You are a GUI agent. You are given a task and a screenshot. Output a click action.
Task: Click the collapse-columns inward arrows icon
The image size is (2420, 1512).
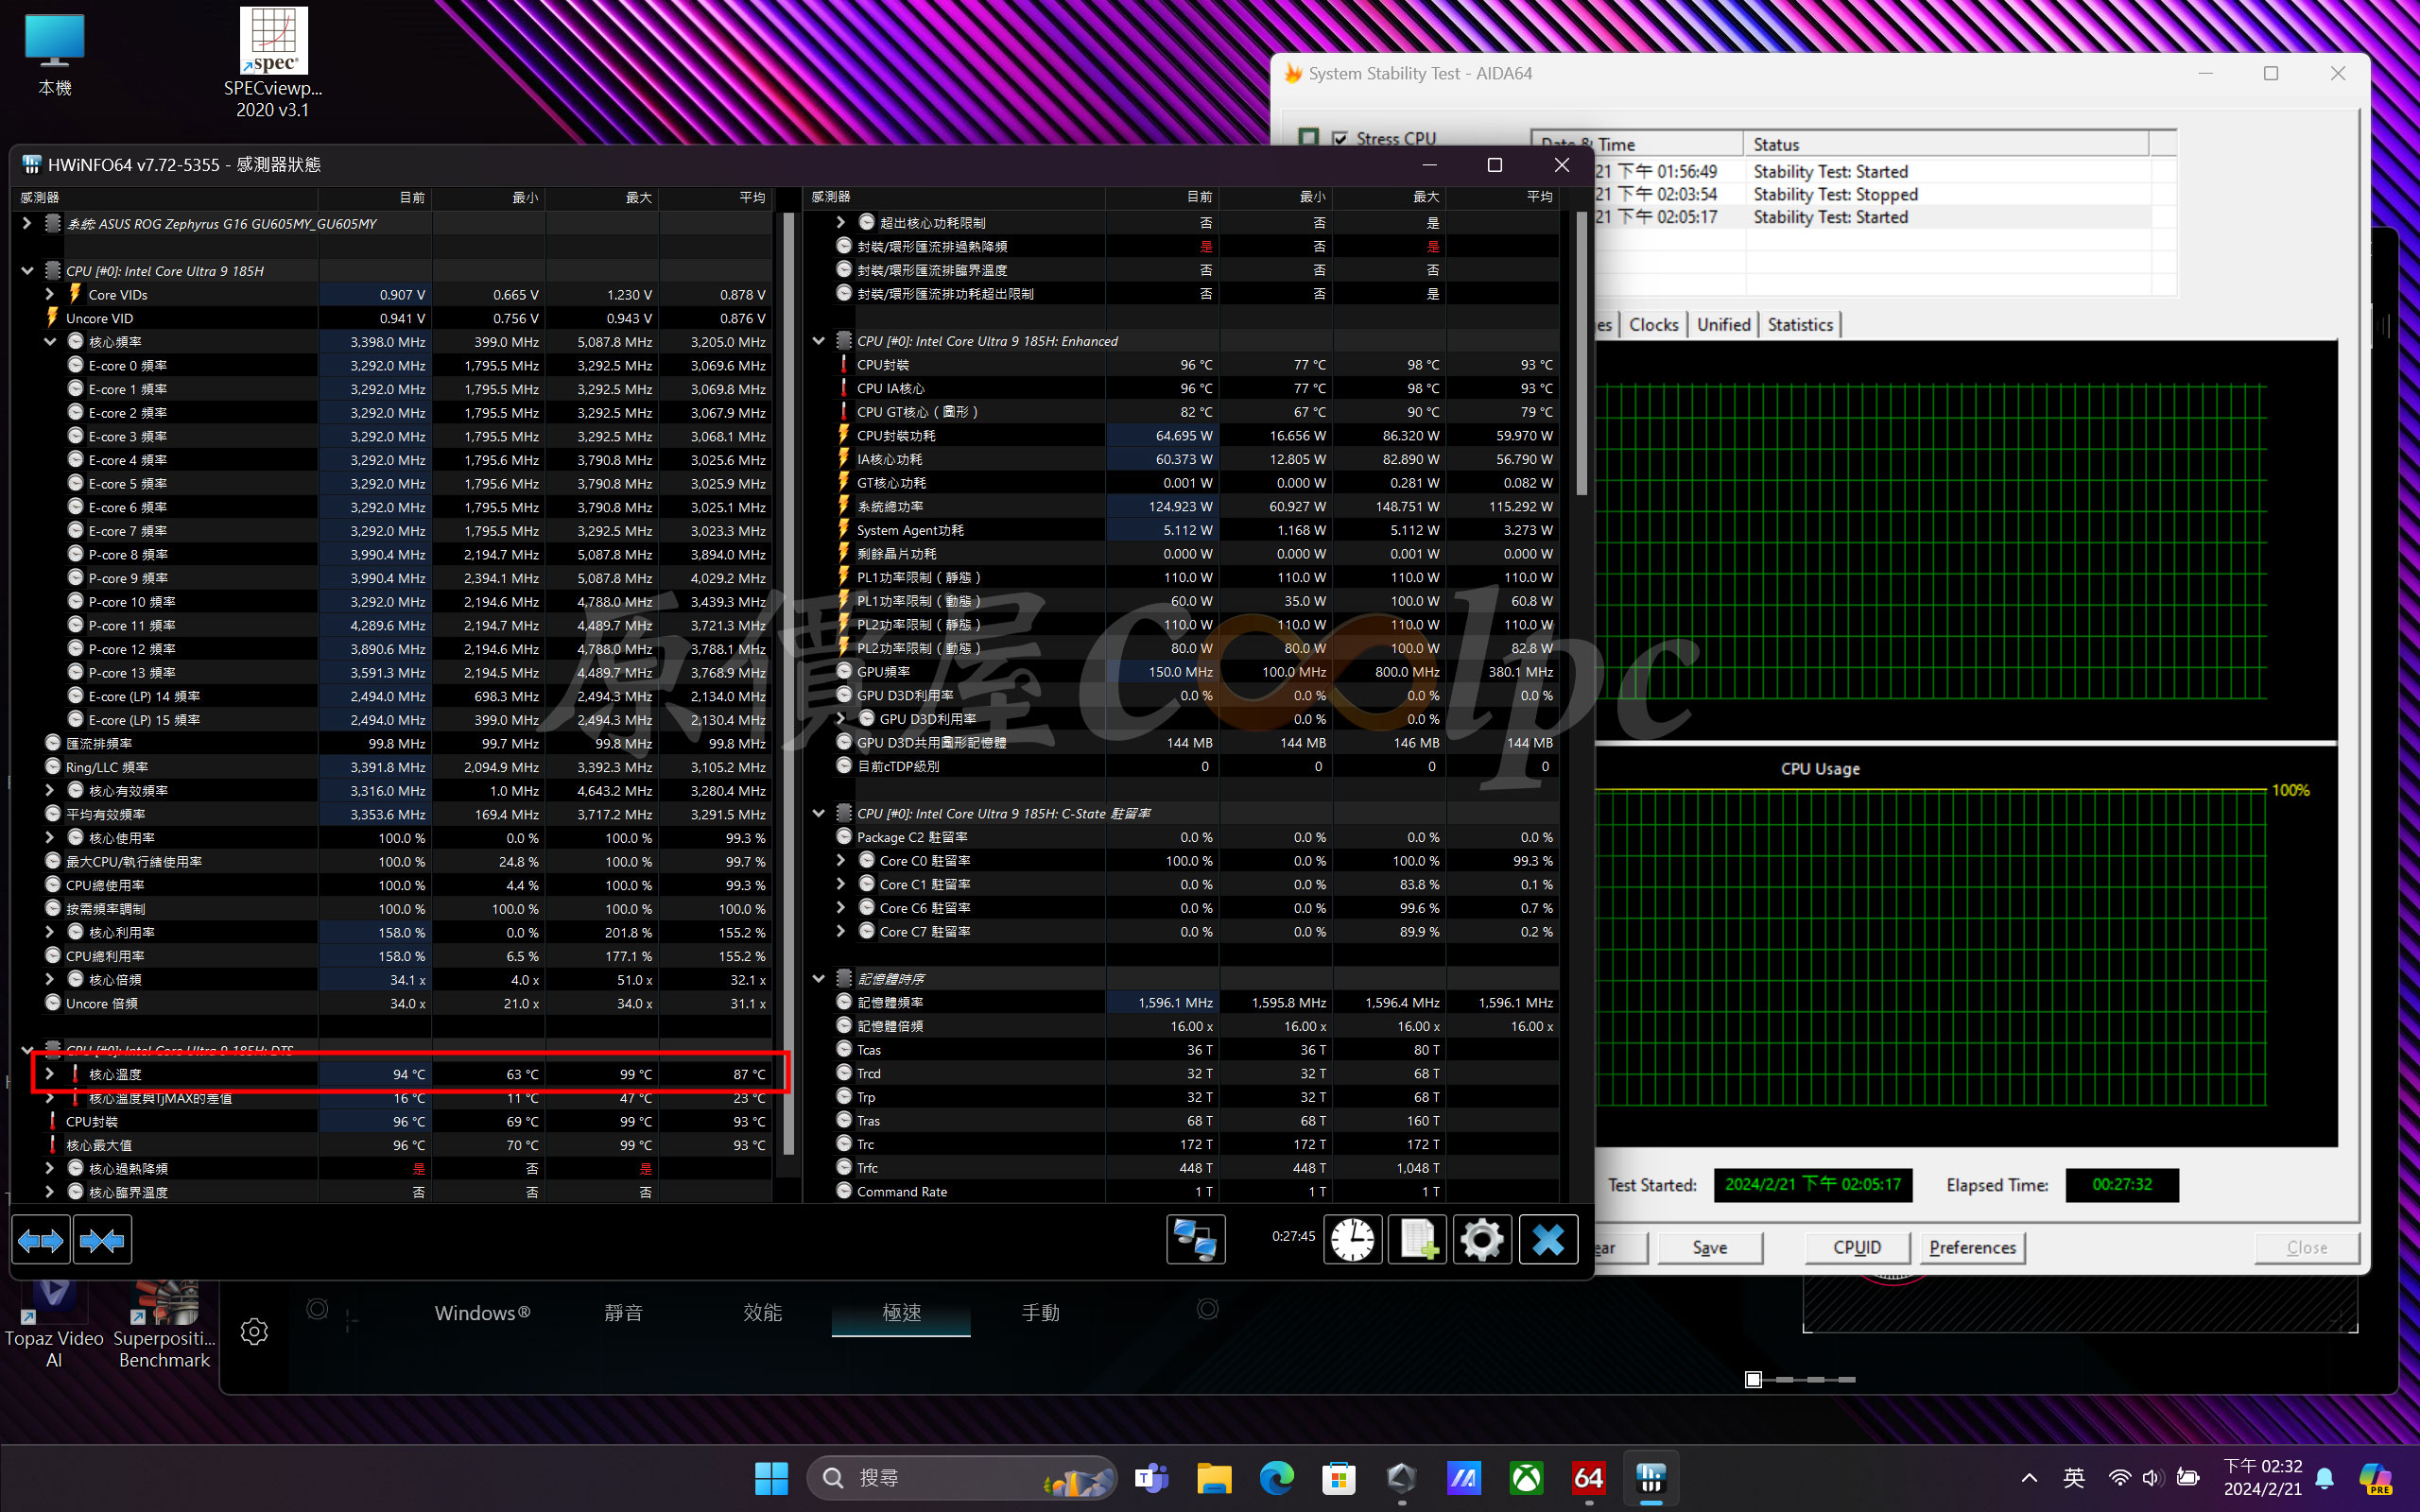103,1240
